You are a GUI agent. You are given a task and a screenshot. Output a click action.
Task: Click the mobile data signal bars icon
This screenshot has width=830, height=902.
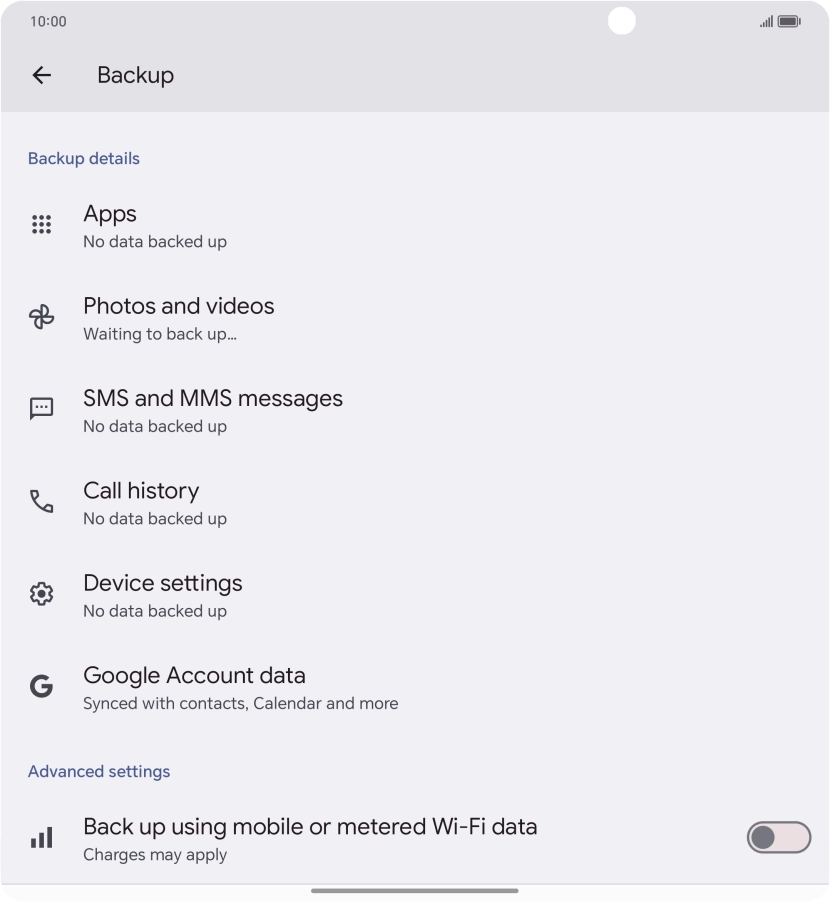coord(41,838)
